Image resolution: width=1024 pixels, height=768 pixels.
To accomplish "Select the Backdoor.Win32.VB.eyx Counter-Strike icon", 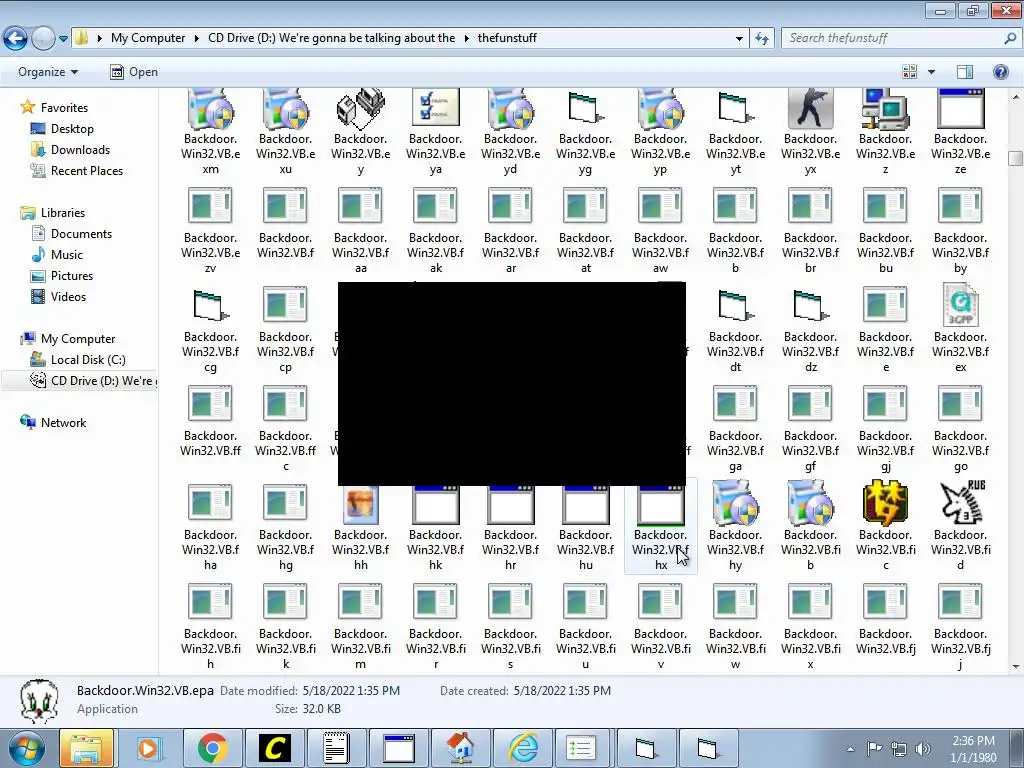I will point(810,108).
